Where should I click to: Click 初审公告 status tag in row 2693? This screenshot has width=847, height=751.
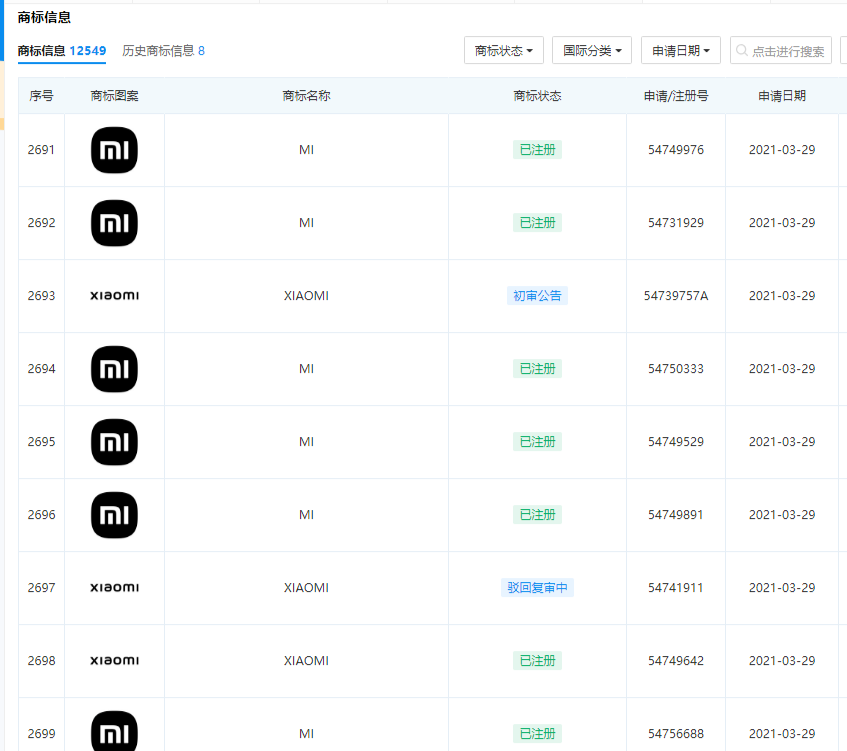click(x=537, y=296)
